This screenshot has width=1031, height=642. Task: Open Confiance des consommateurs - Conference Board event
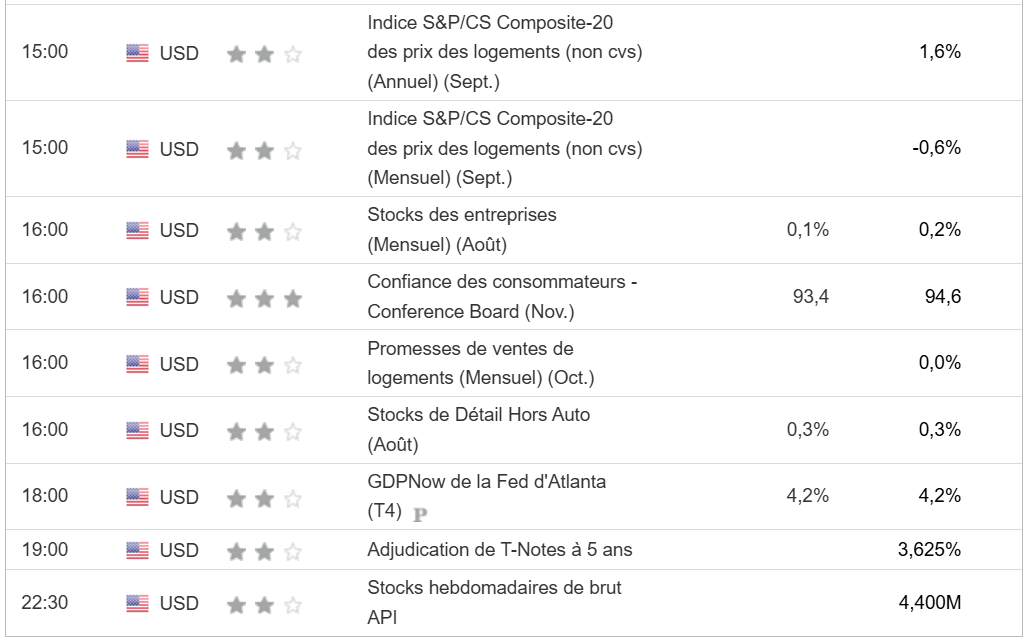[502, 297]
